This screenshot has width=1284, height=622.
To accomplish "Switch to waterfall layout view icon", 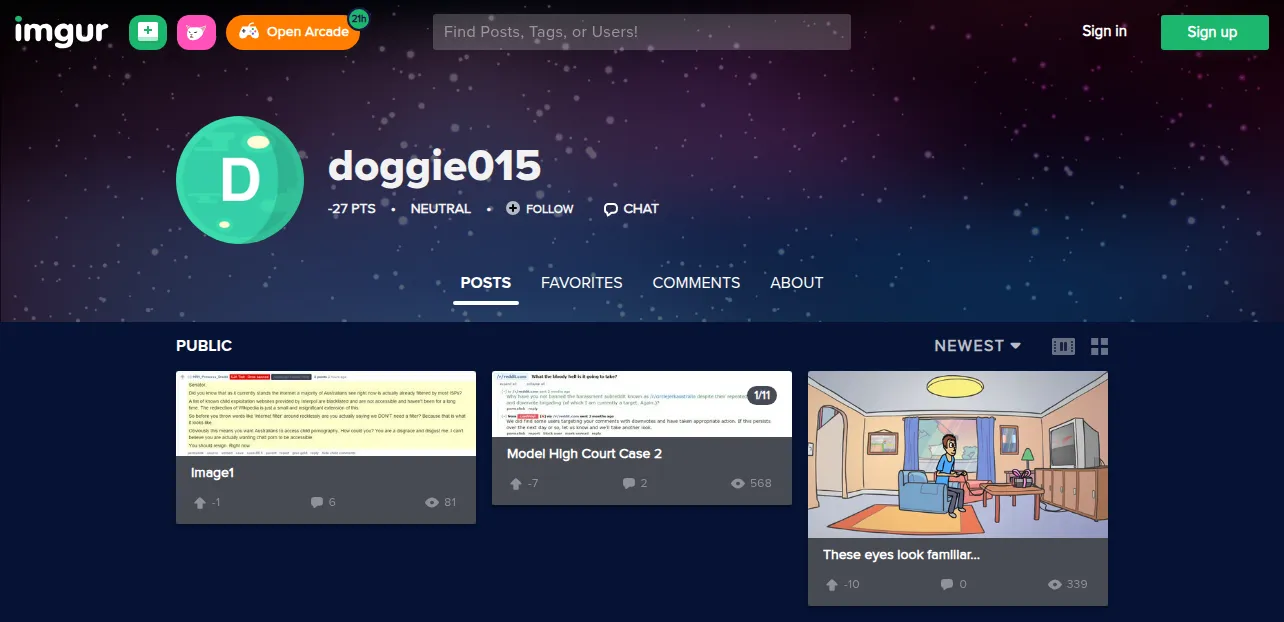I will [x=1063, y=346].
